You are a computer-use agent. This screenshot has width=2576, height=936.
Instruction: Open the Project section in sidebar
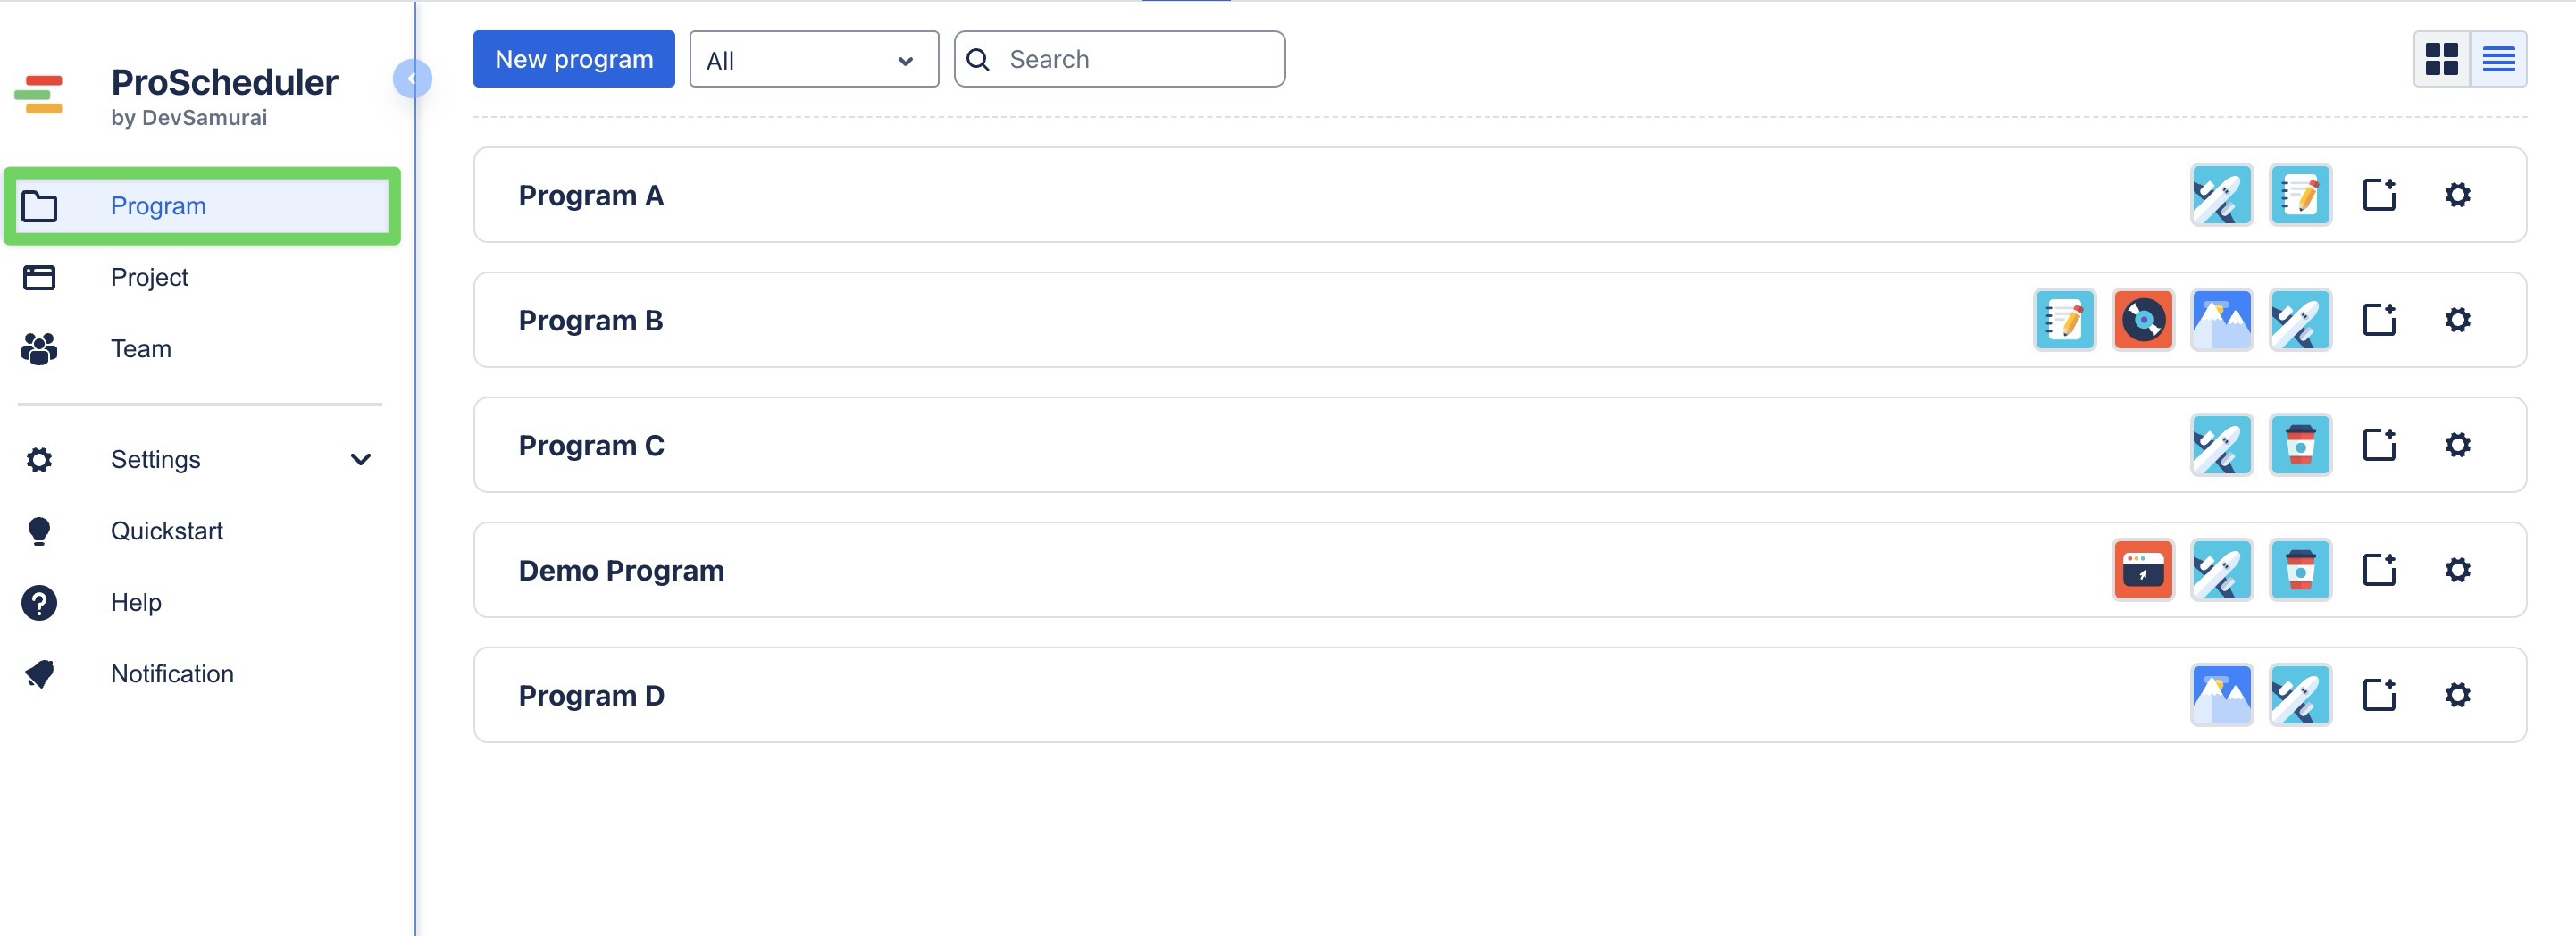149,277
